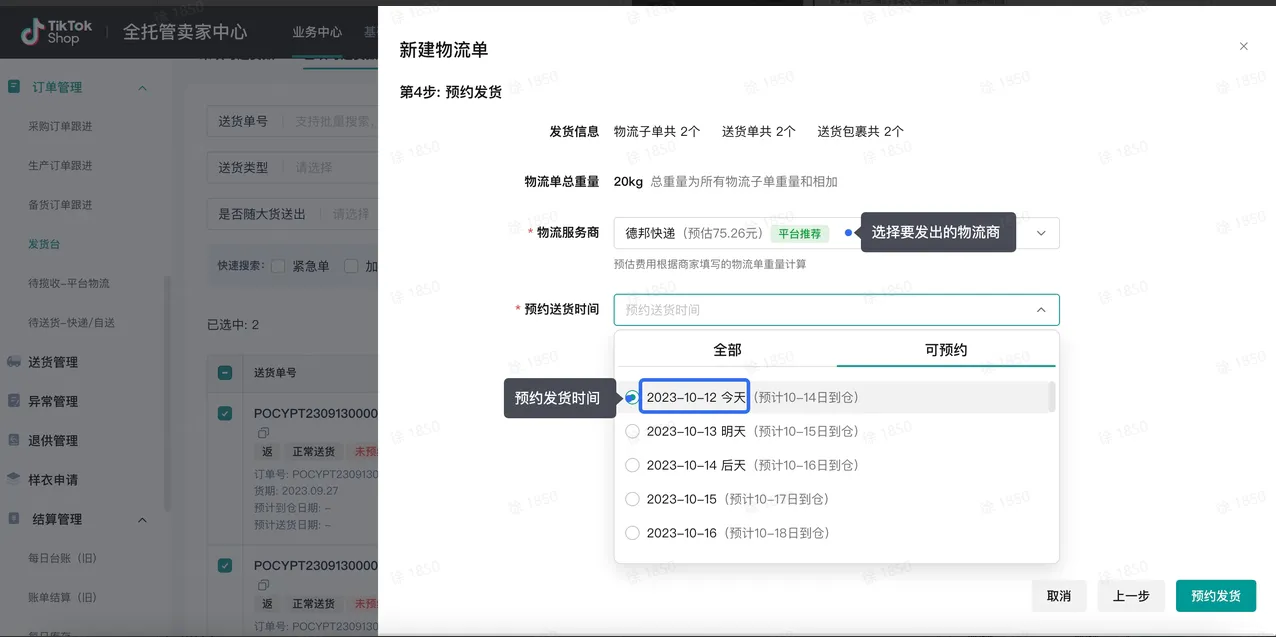Collapse the 结算管理 menu chevron
The image size is (1276, 637).
[x=142, y=520]
